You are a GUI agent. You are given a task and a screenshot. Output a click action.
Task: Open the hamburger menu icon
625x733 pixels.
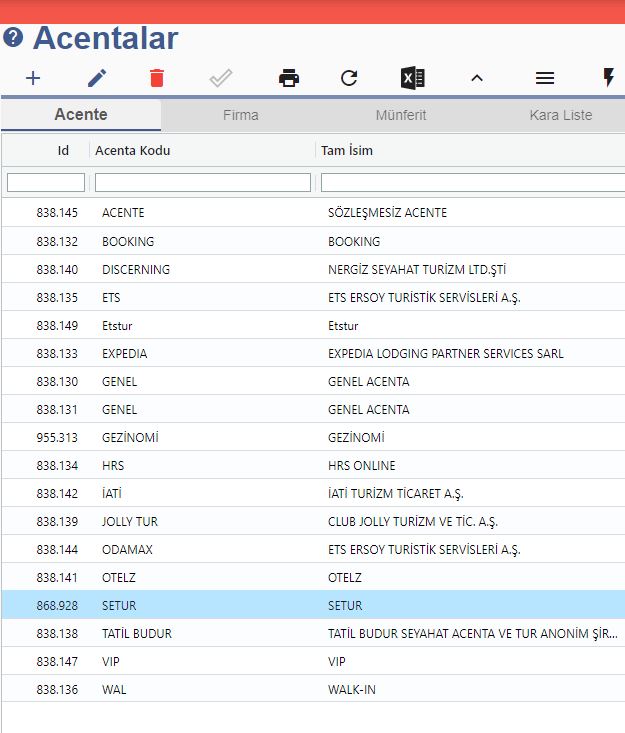545,78
